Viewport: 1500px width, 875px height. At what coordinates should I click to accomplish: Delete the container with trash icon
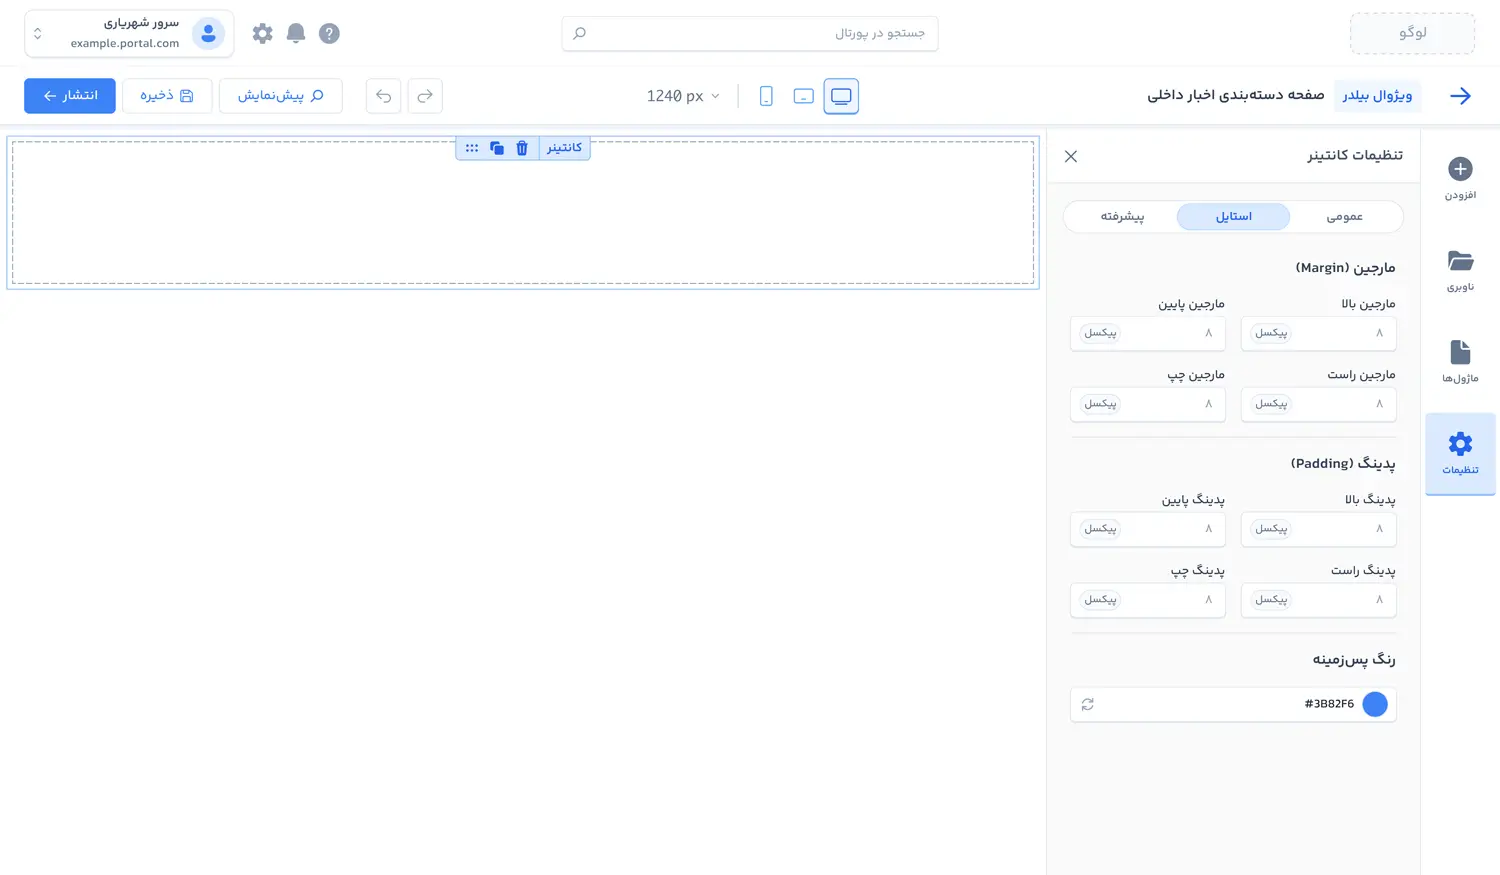522,148
